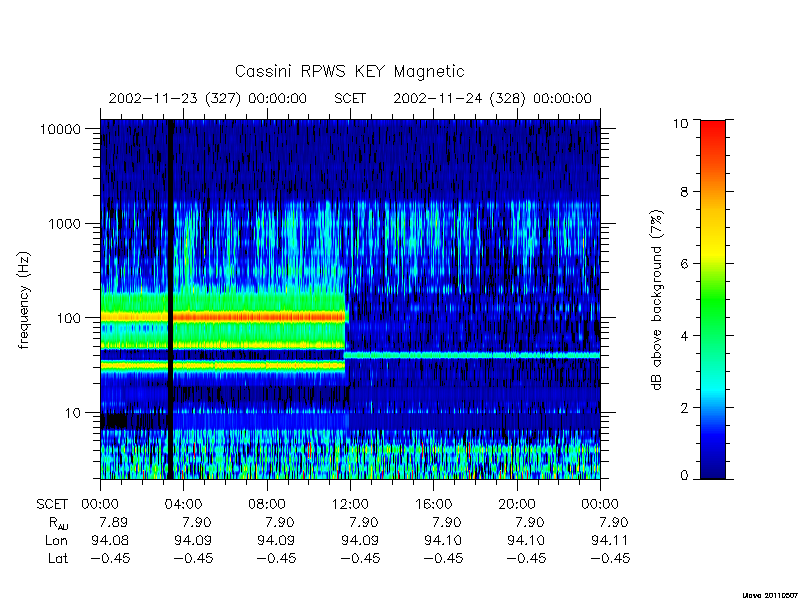Click the "frequency (Hz)" axis title
Screen dimensions: 800x600
[24, 300]
